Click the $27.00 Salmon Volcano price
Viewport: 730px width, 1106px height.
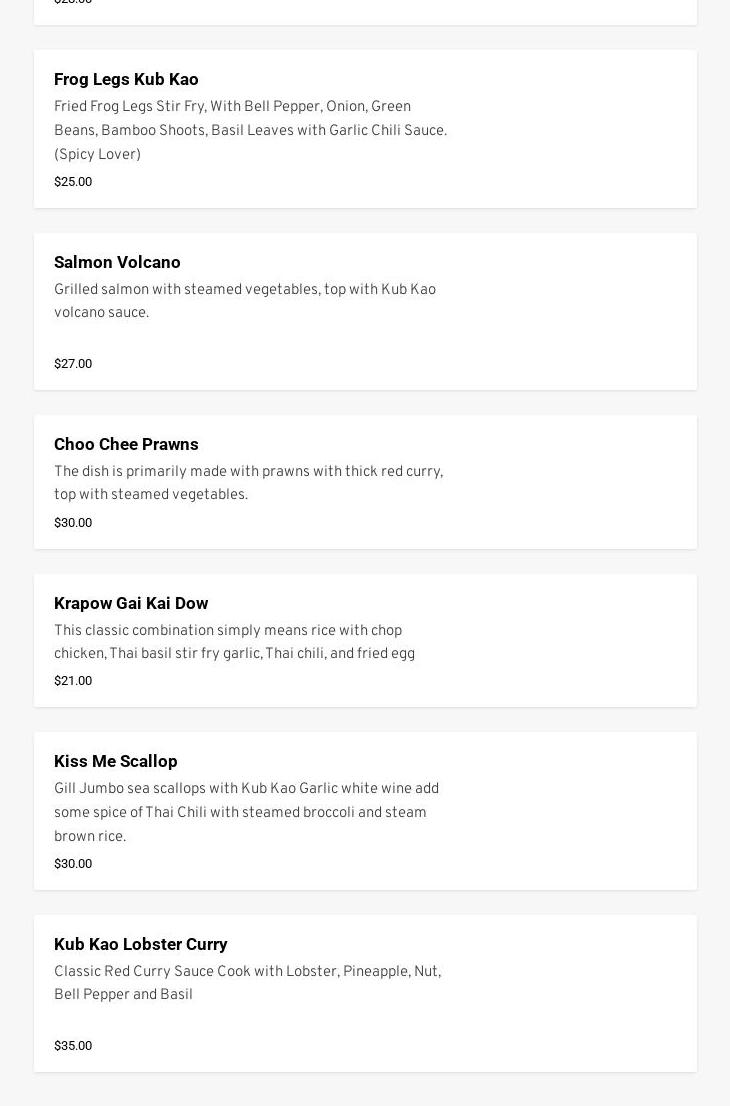[73, 364]
